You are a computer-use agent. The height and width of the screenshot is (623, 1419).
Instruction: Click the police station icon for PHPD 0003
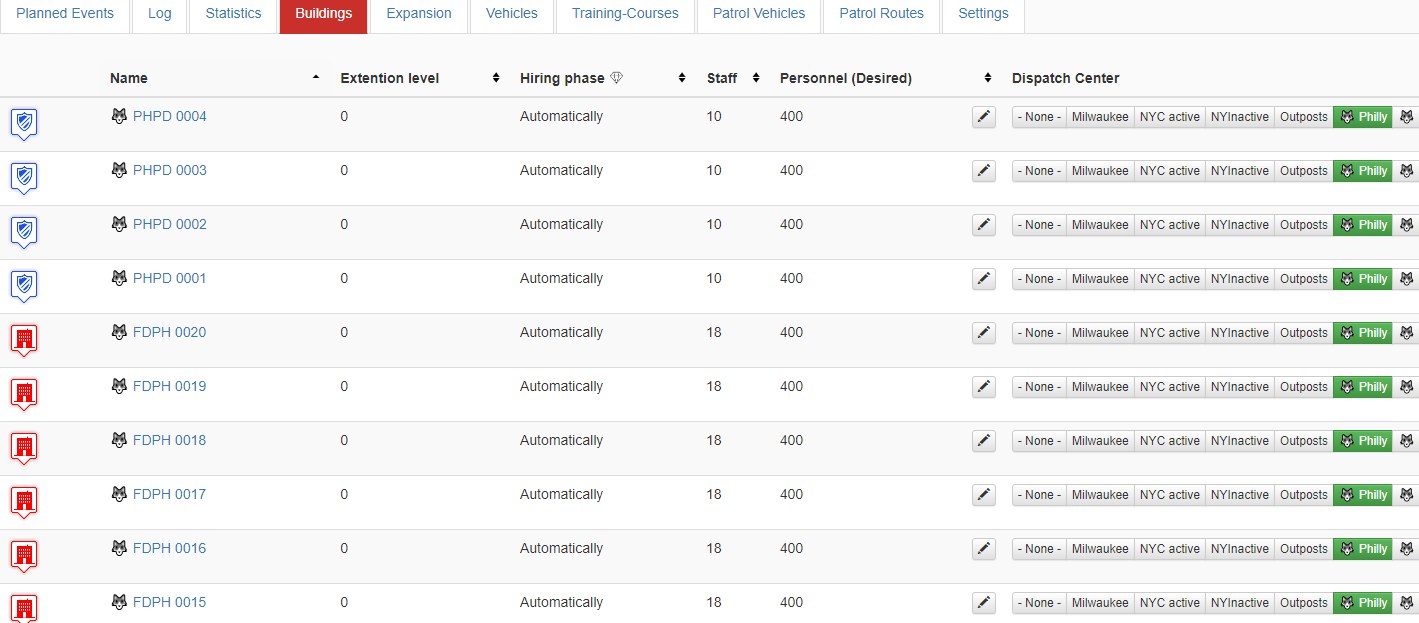click(x=24, y=178)
